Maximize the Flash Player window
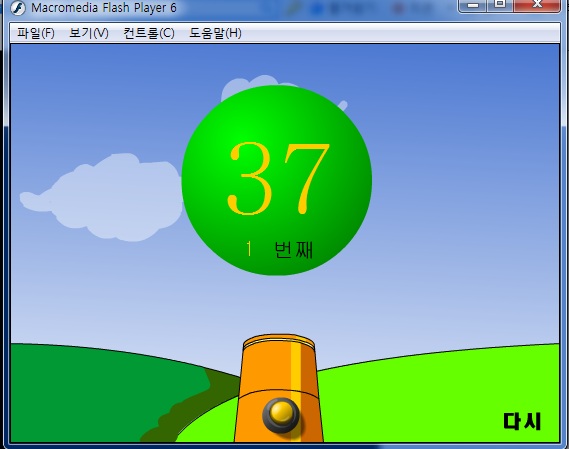The image size is (569, 449). (x=500, y=4)
